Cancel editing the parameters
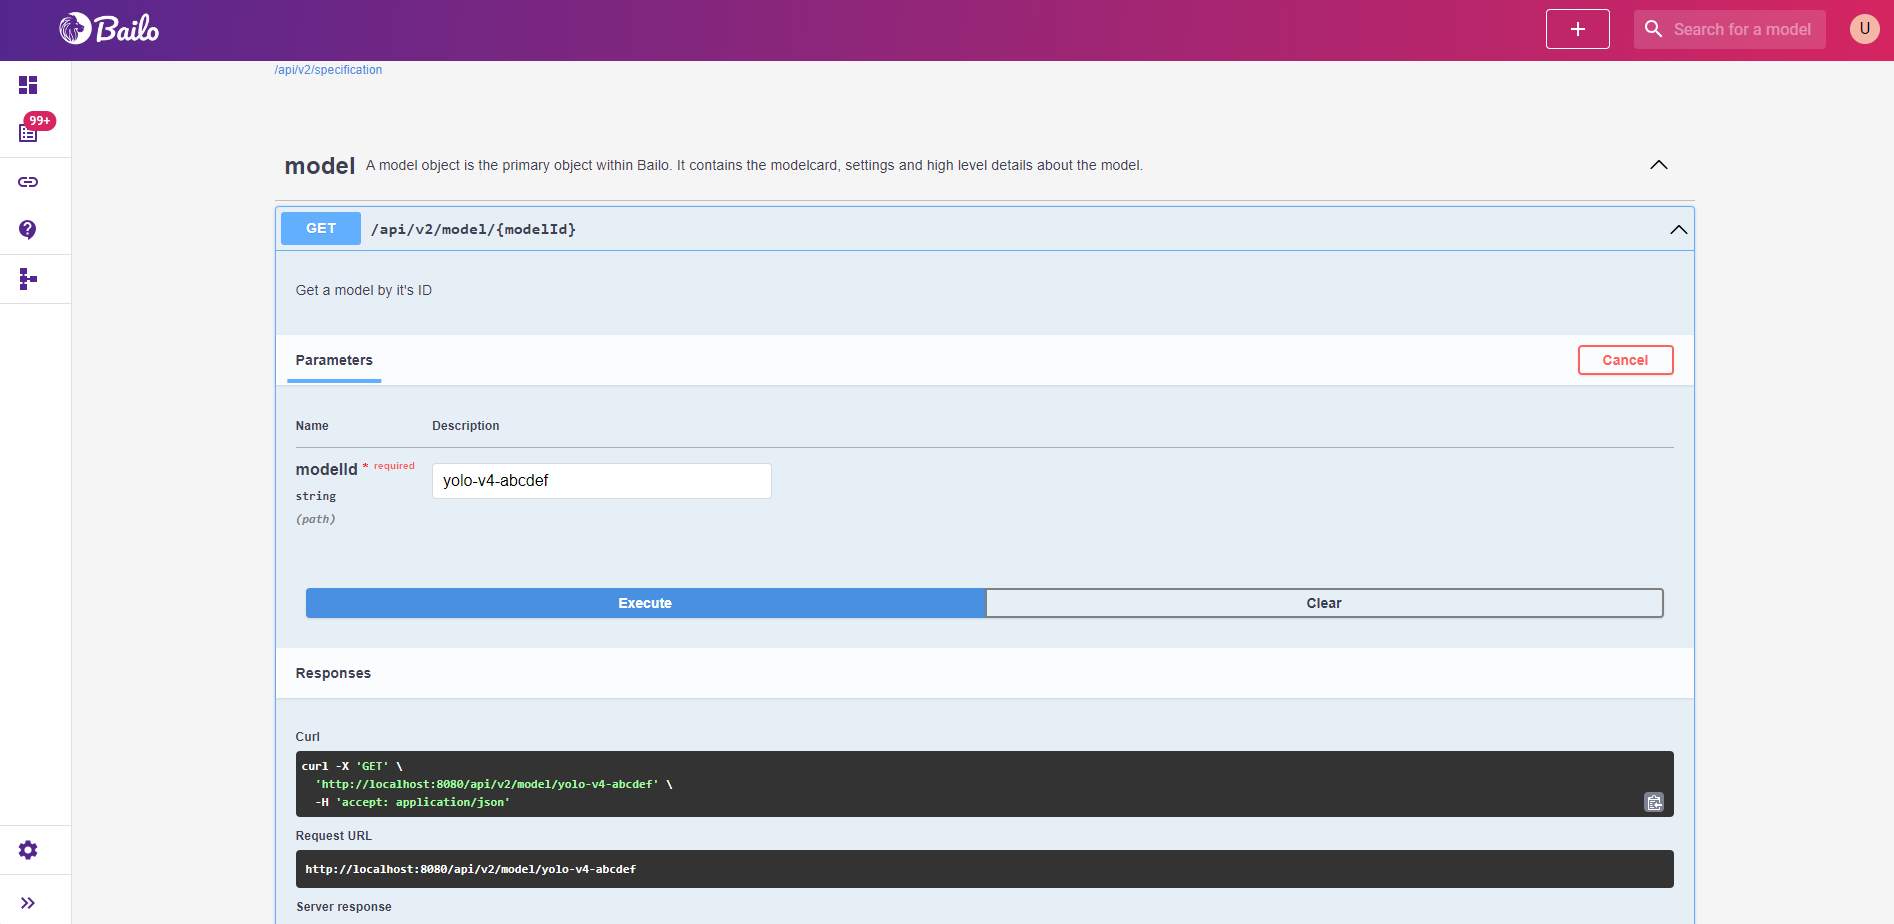Viewport: 1894px width, 924px height. (x=1625, y=360)
